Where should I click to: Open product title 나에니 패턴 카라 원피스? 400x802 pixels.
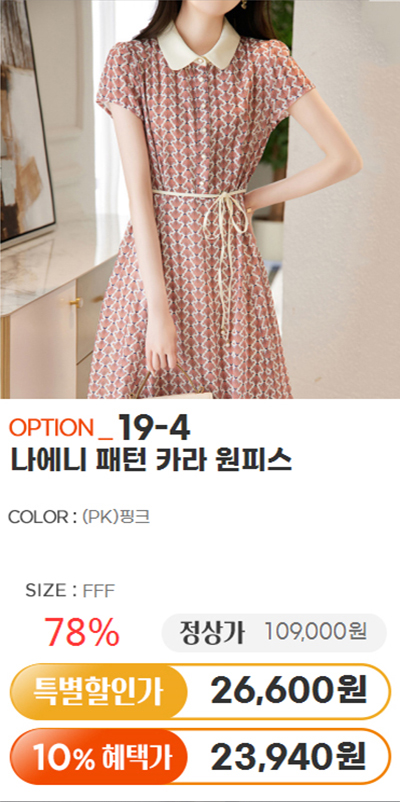pos(151,461)
